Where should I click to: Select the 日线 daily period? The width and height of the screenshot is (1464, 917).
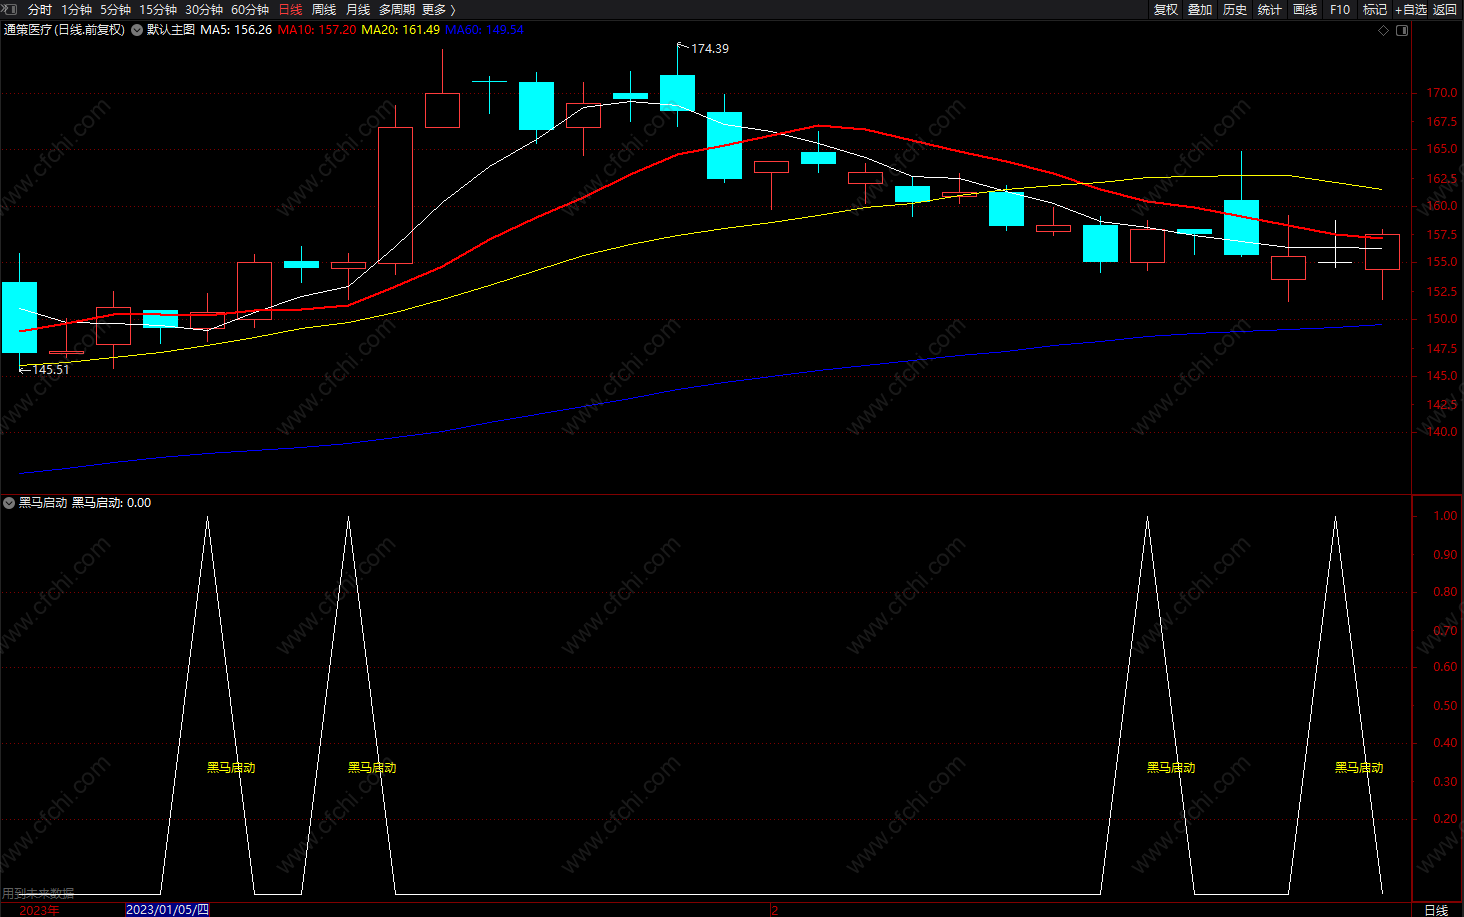tap(290, 9)
